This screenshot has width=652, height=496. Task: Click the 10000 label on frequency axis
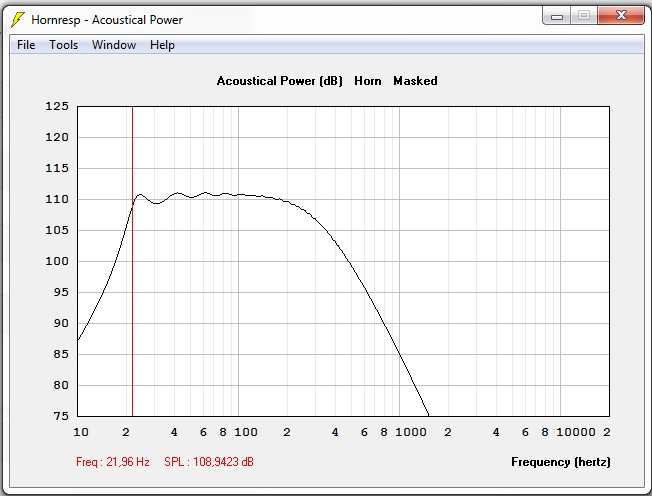click(575, 432)
